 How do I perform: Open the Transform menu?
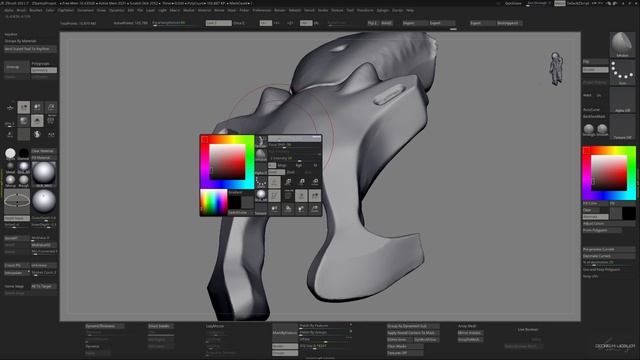click(x=365, y=10)
